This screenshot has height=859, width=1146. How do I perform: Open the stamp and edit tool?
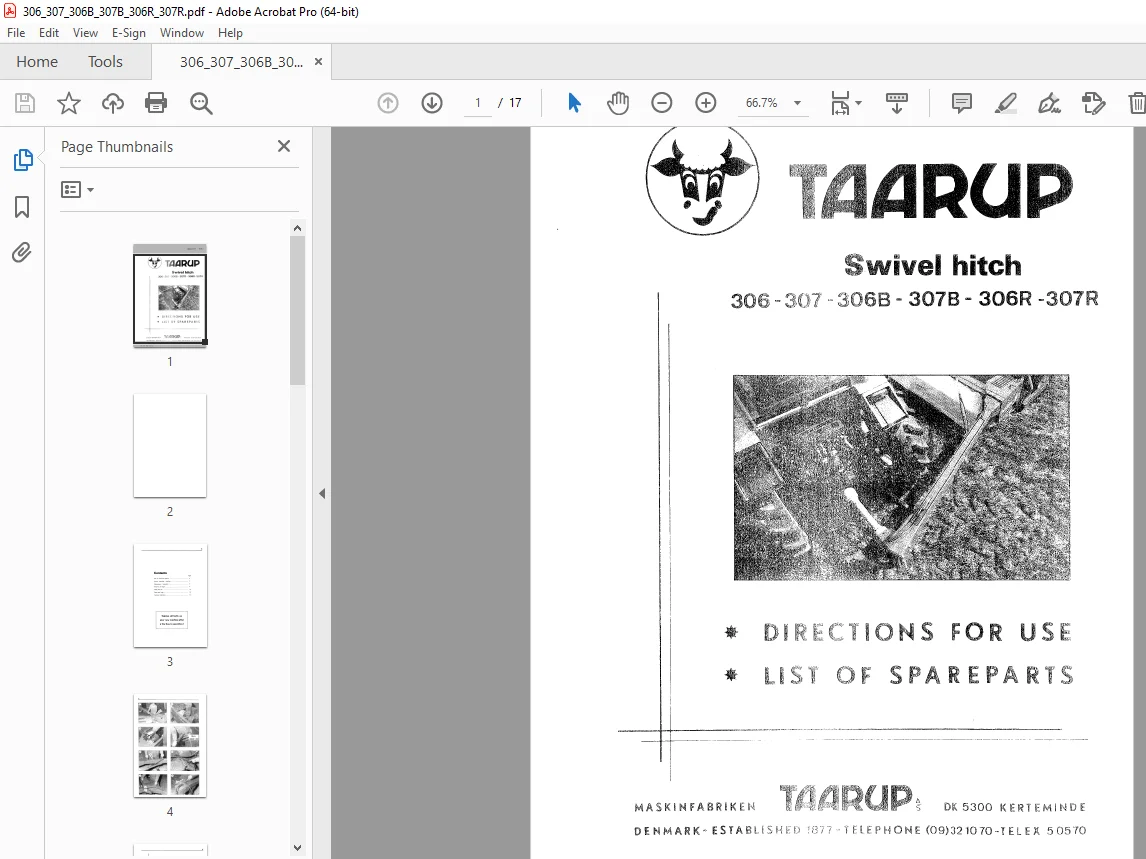(1093, 103)
